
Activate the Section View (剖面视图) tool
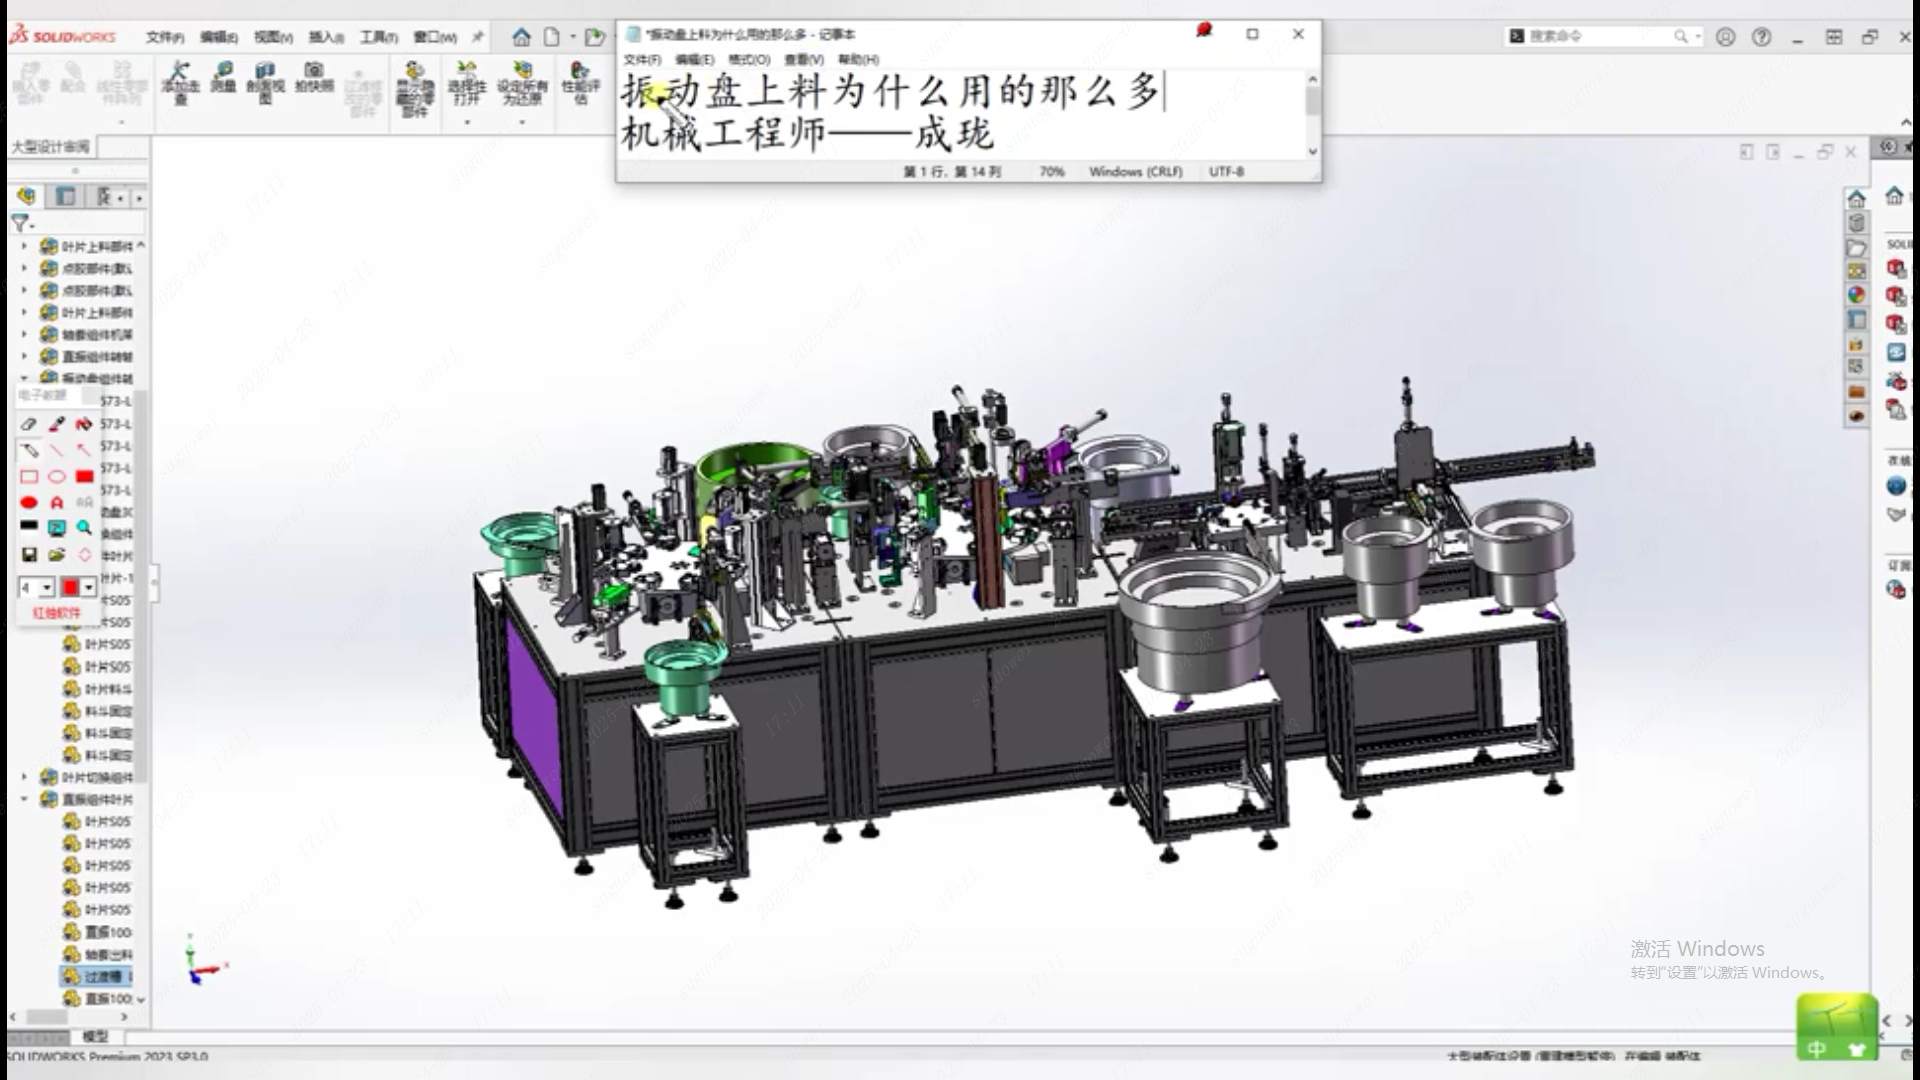[265, 82]
